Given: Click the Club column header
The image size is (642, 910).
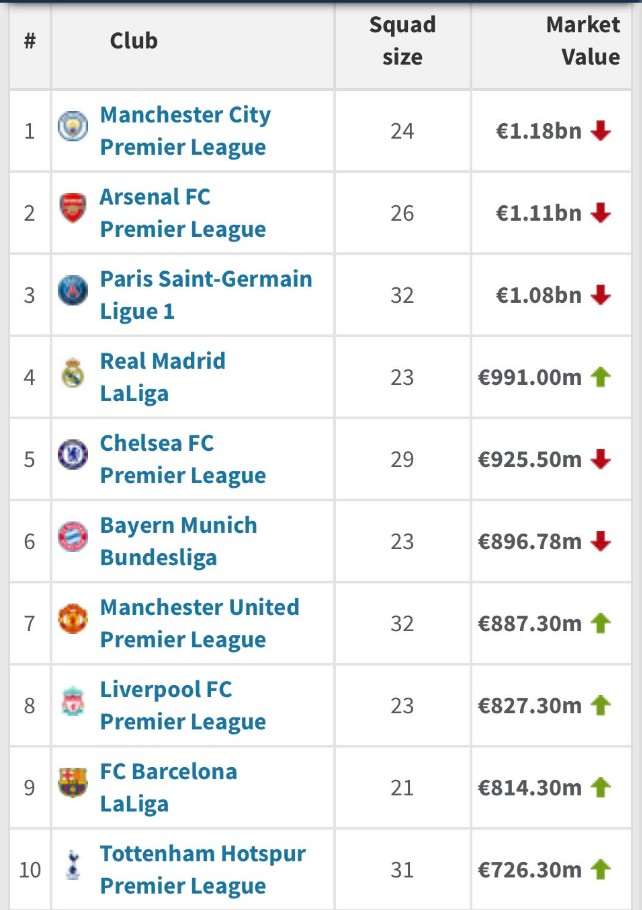Looking at the screenshot, I should pyautogui.click(x=134, y=41).
